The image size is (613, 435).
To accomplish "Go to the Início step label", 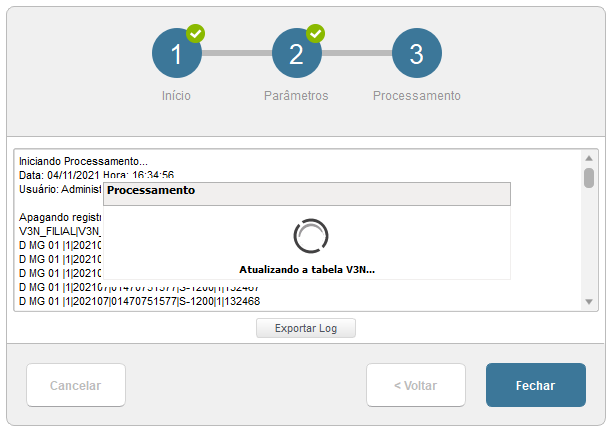I will pyautogui.click(x=176, y=96).
